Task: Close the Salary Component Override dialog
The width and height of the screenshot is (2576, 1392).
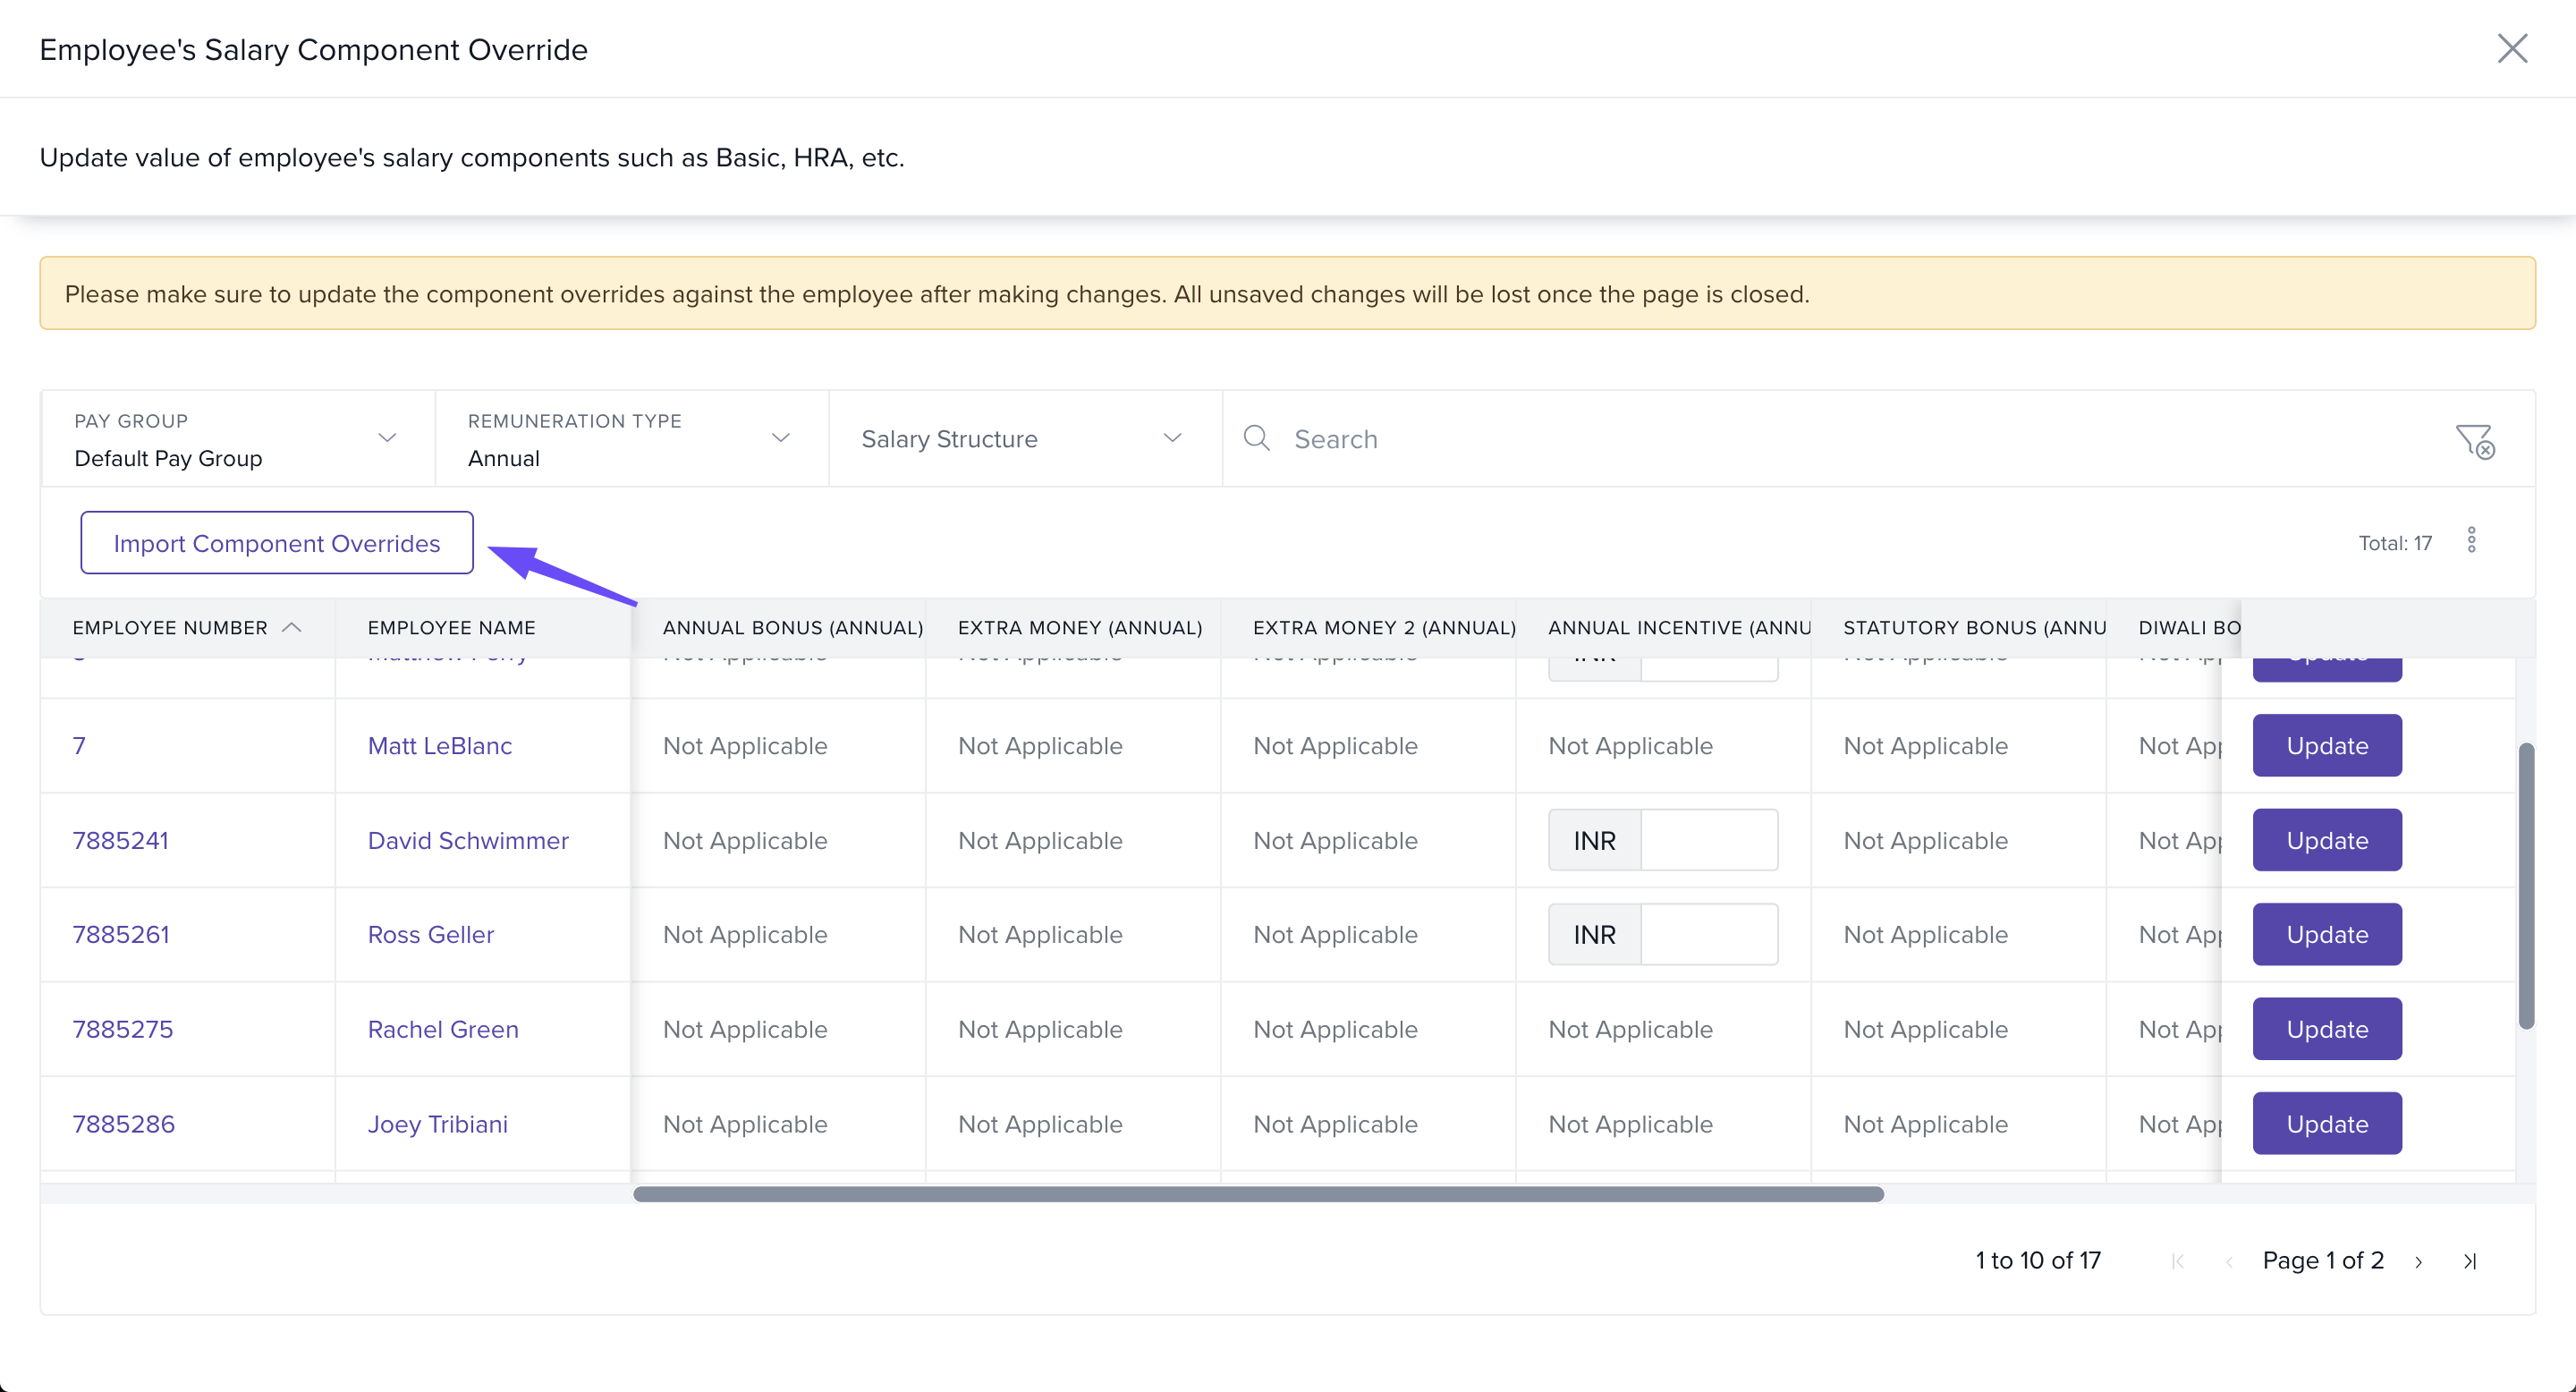Action: (x=2512, y=48)
